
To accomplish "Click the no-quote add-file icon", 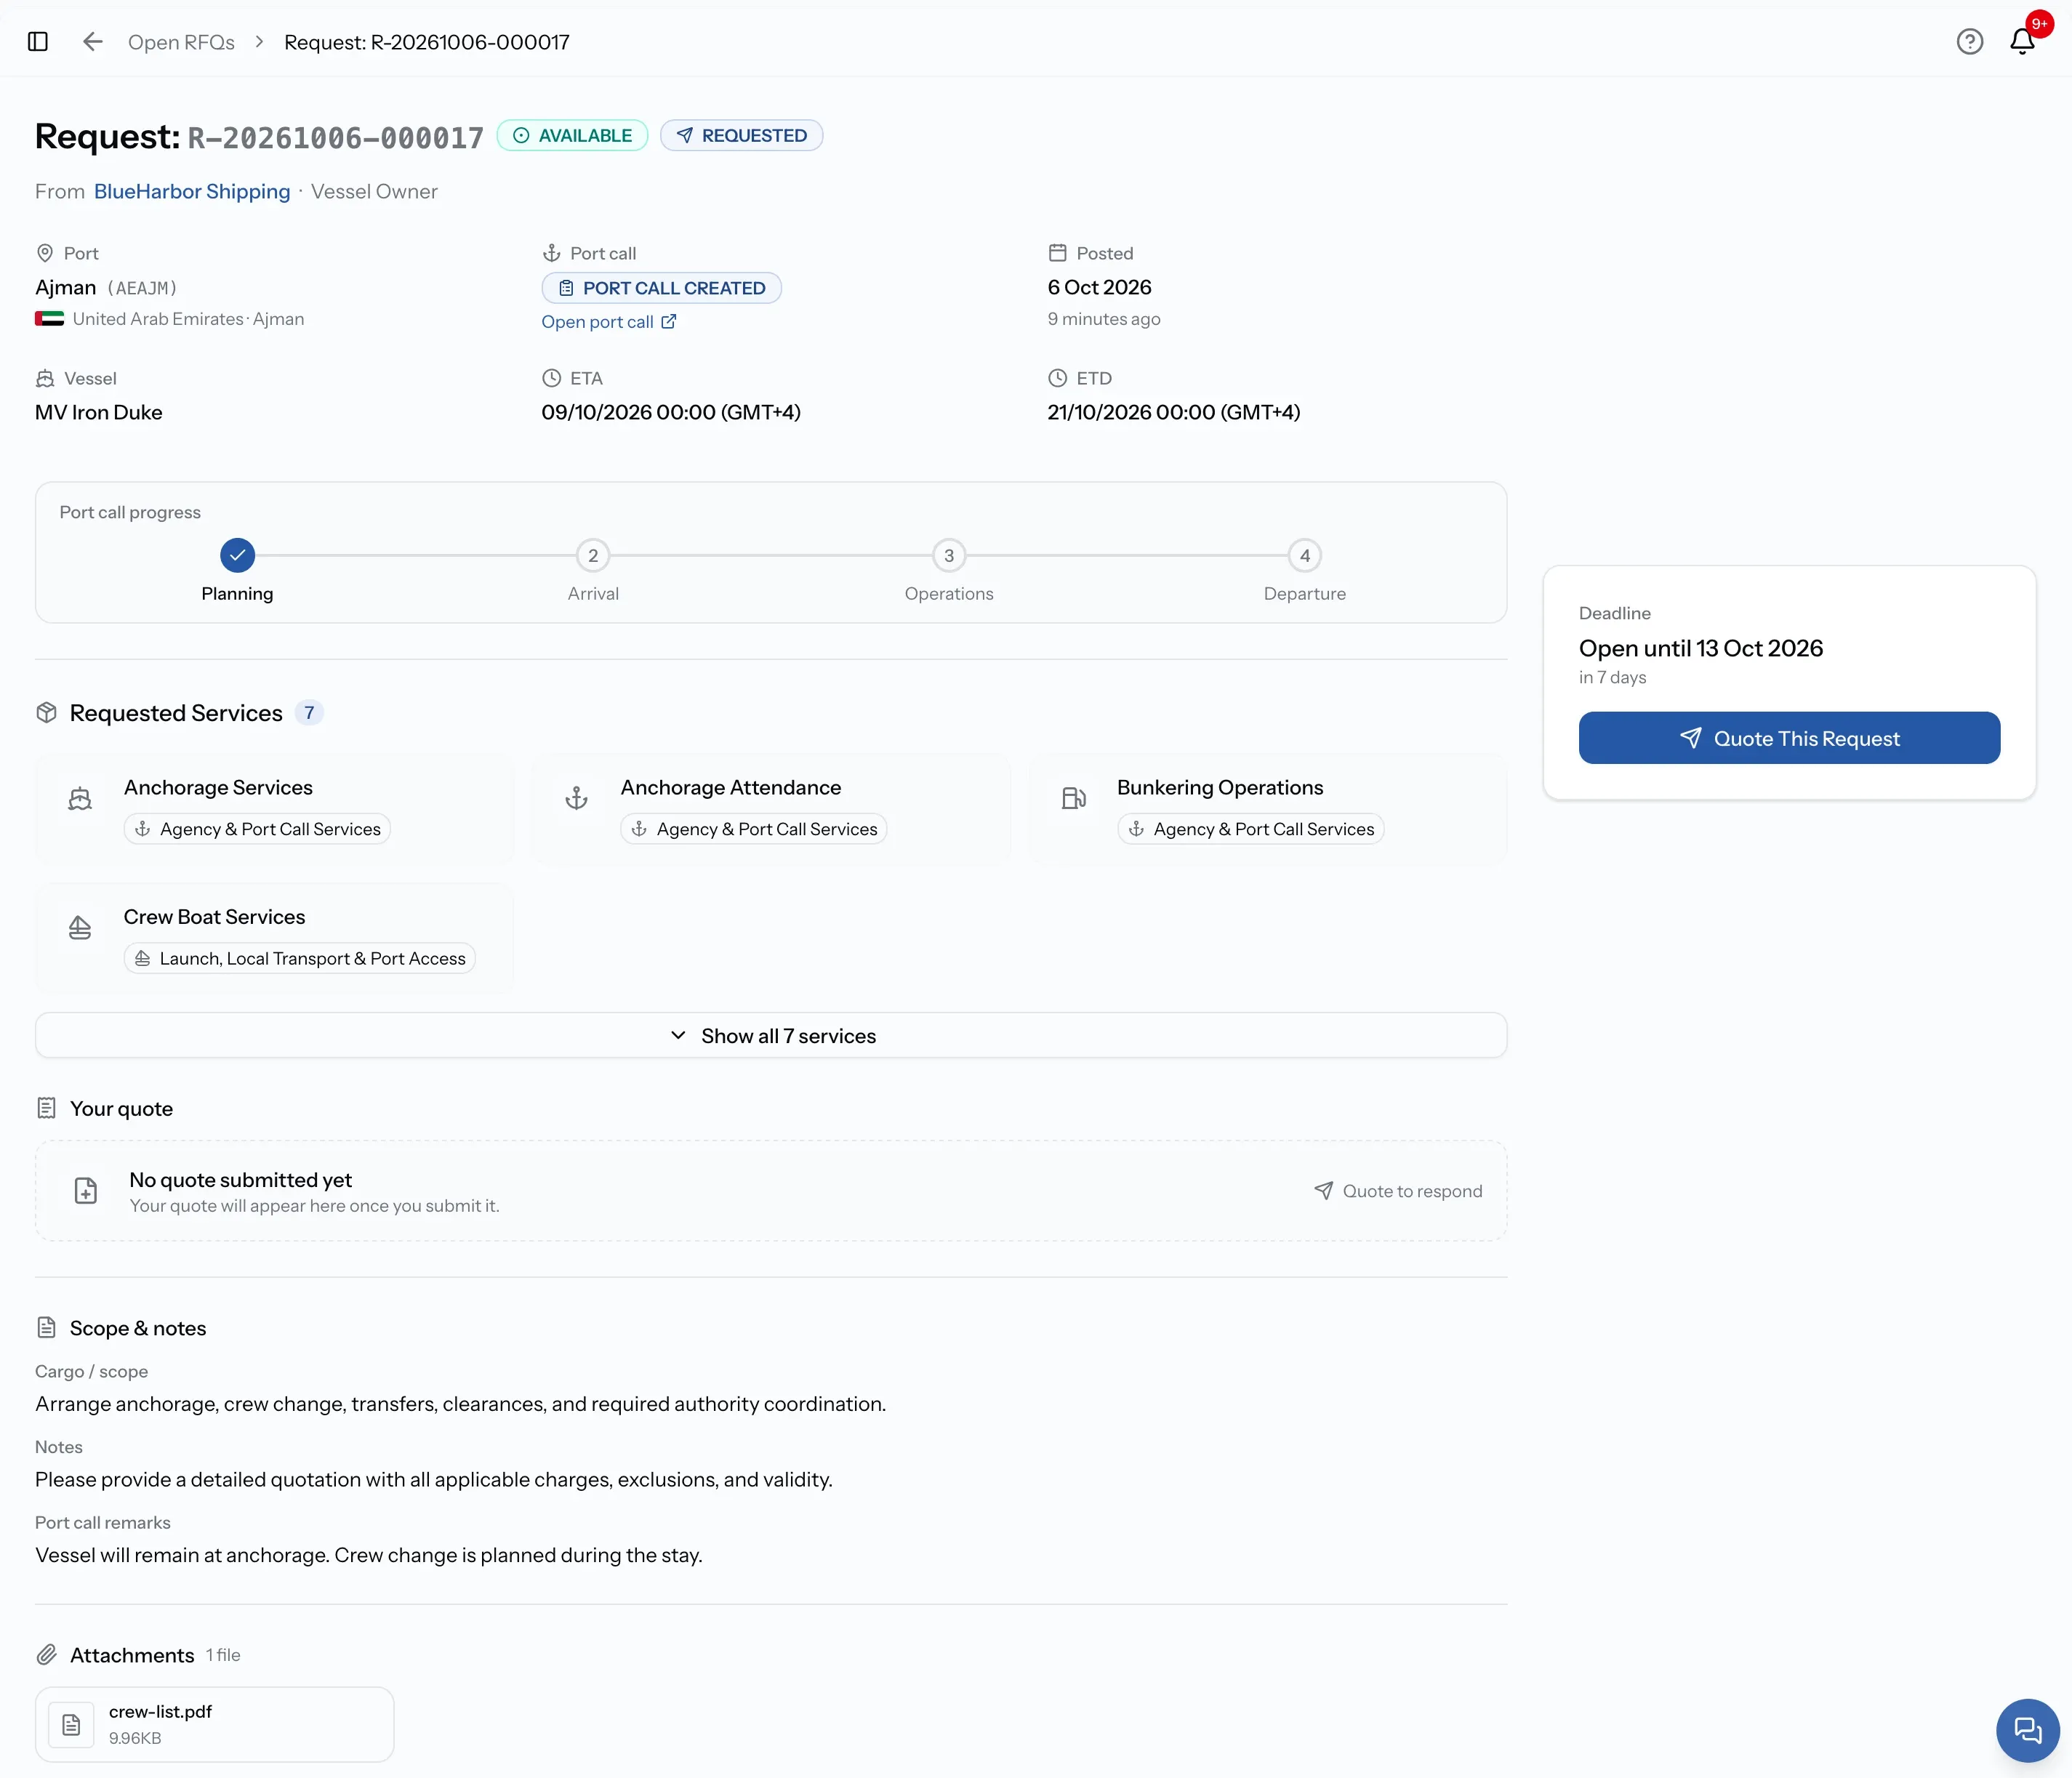I will point(86,1190).
